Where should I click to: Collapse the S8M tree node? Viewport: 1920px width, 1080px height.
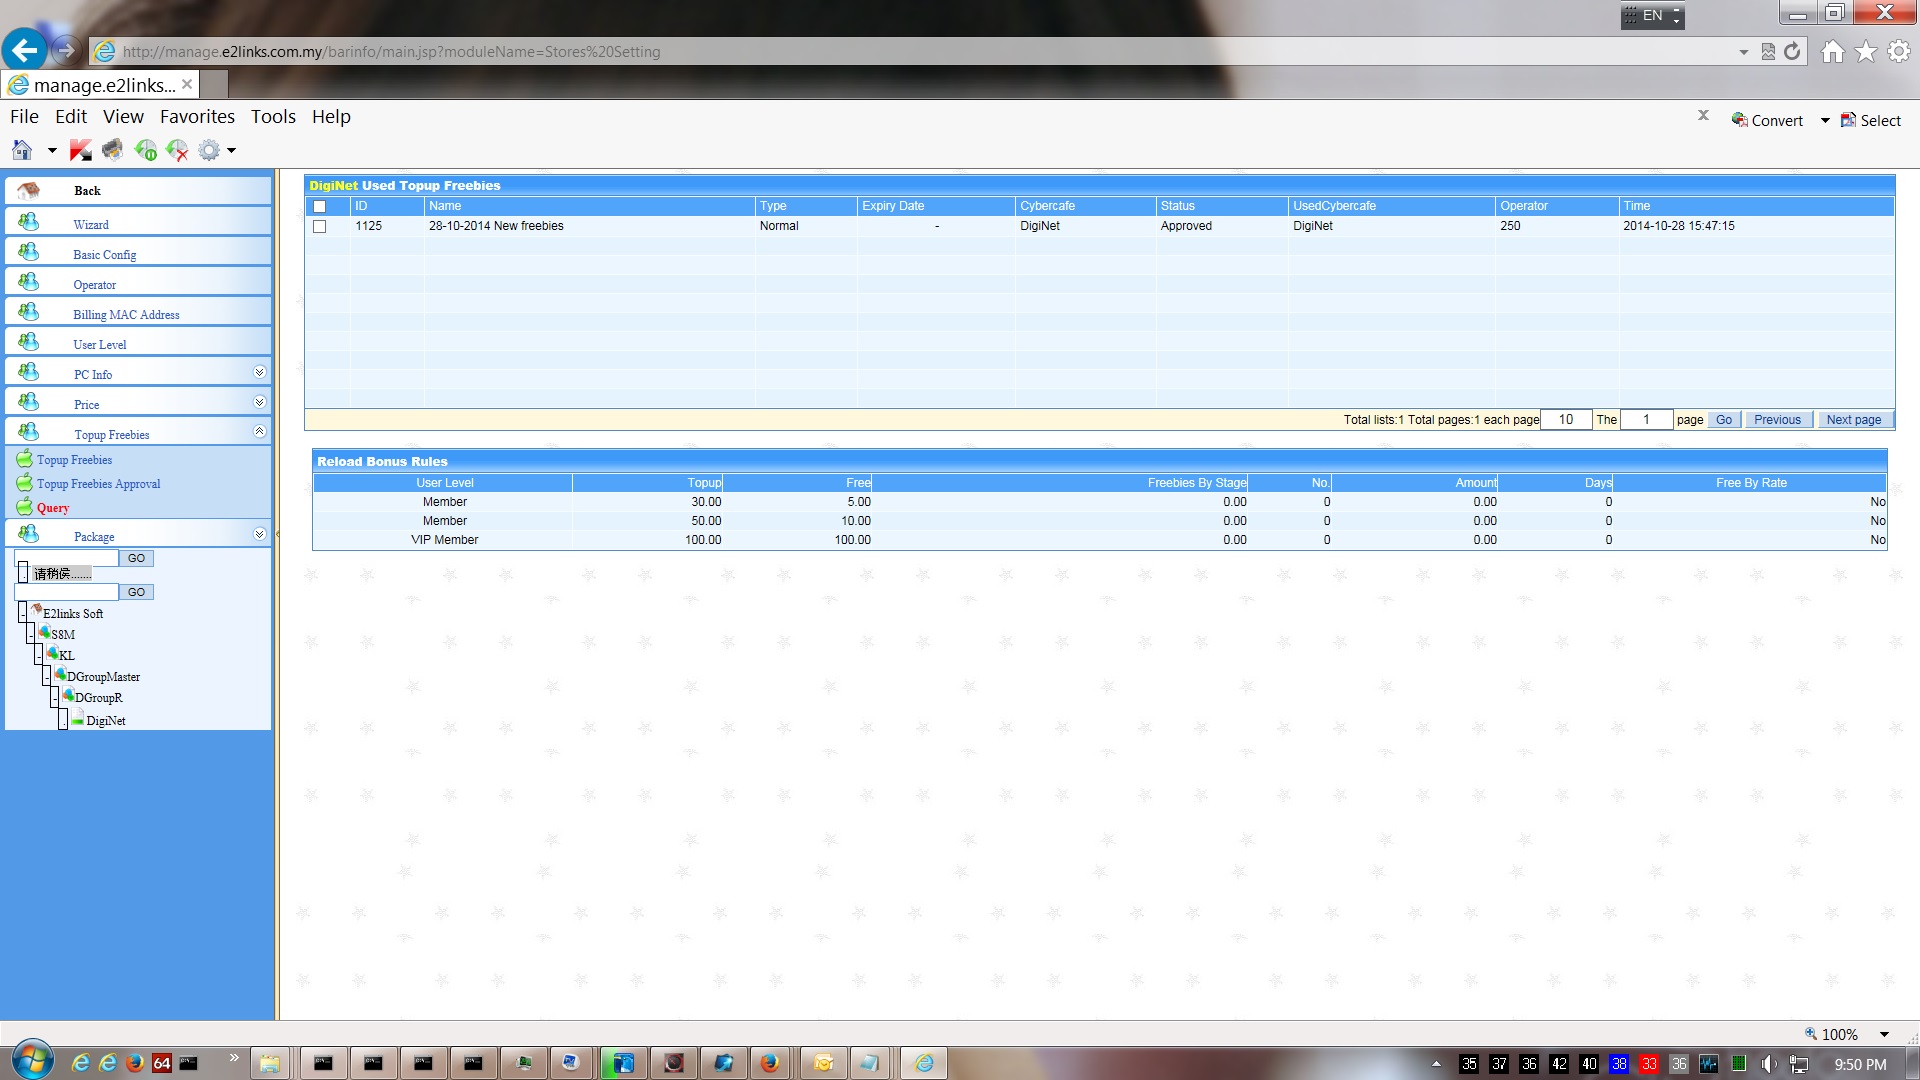(30, 635)
